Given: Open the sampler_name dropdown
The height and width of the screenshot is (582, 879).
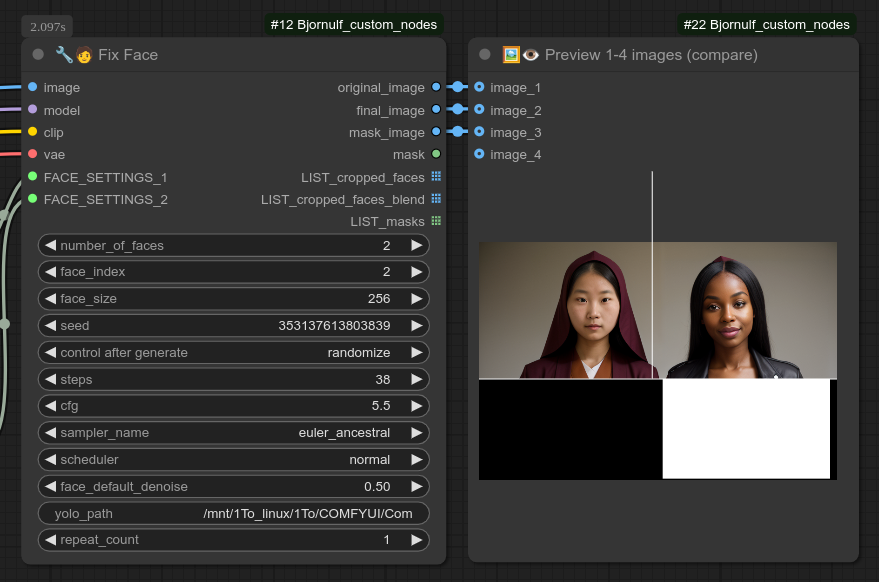Looking at the screenshot, I should coord(234,433).
